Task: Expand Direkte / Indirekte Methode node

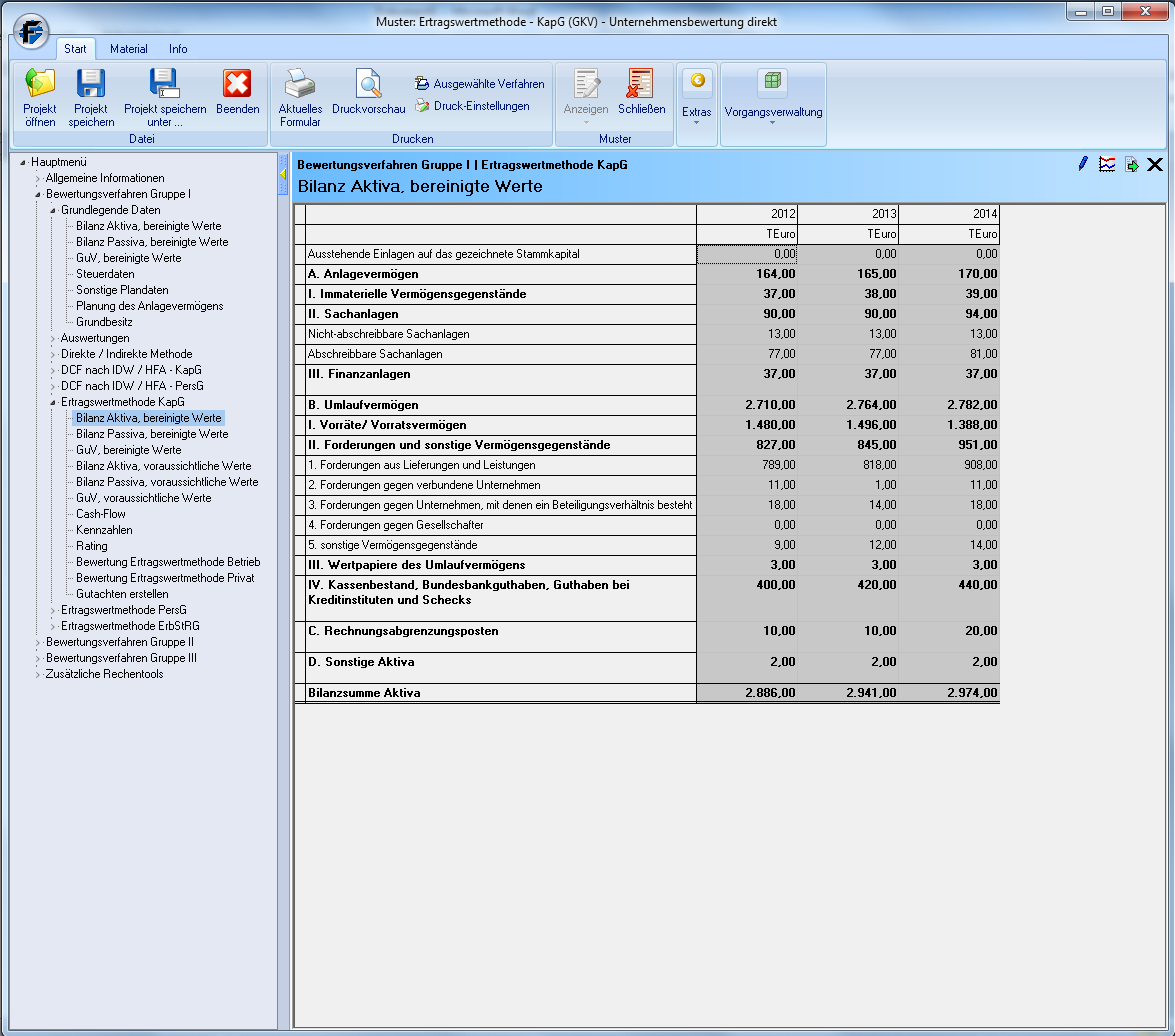Action: point(52,354)
